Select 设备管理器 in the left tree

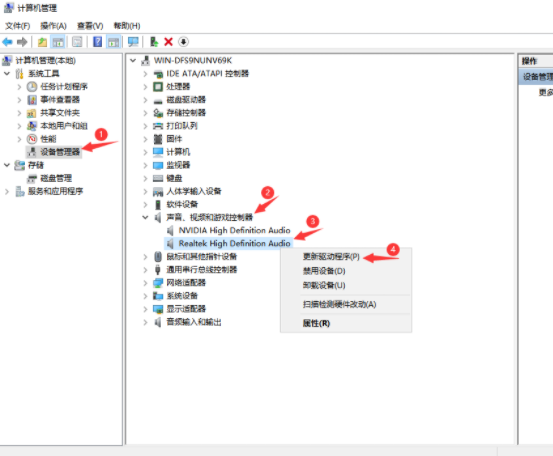60,152
